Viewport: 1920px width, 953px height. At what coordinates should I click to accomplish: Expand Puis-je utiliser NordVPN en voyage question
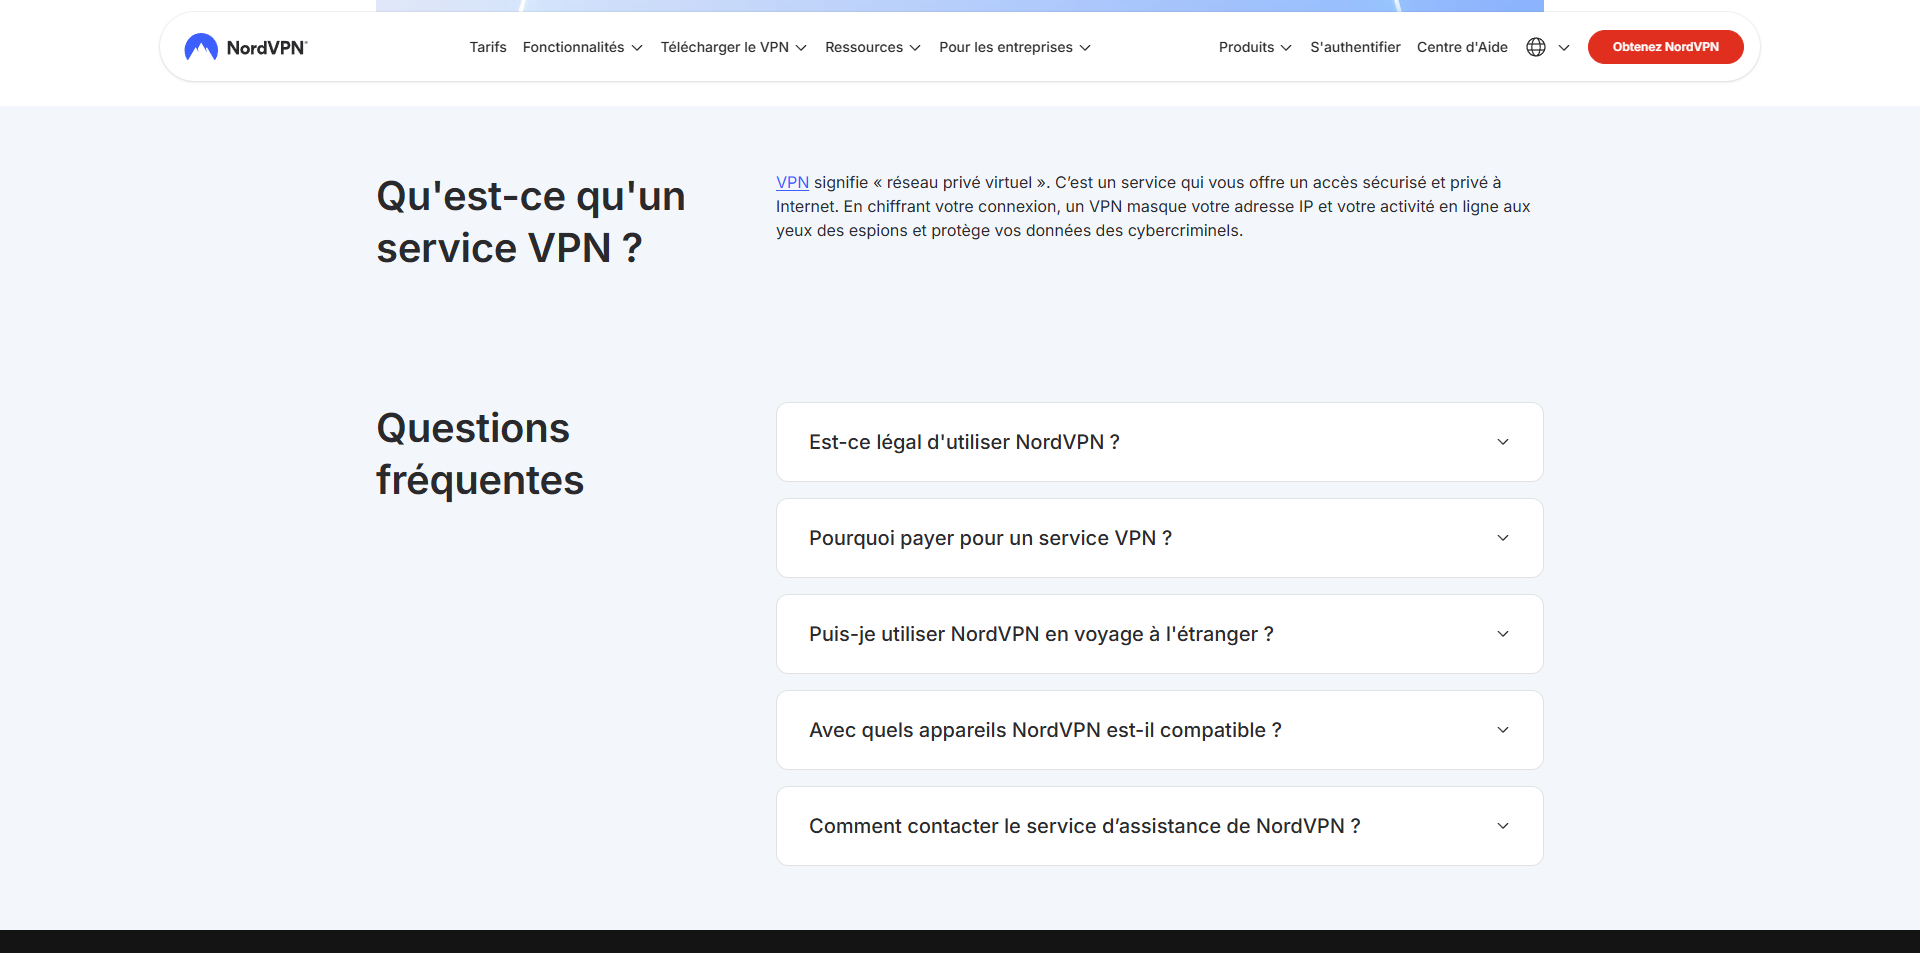[x=1159, y=634]
